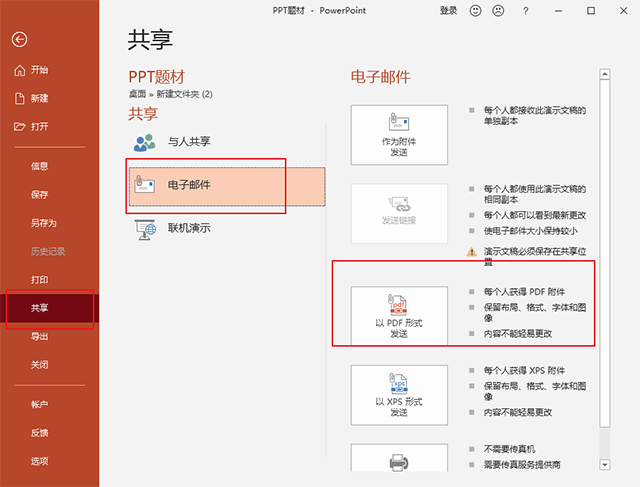Click the vertical scrollbar thumb
The height and width of the screenshot is (487, 640).
click(x=604, y=254)
